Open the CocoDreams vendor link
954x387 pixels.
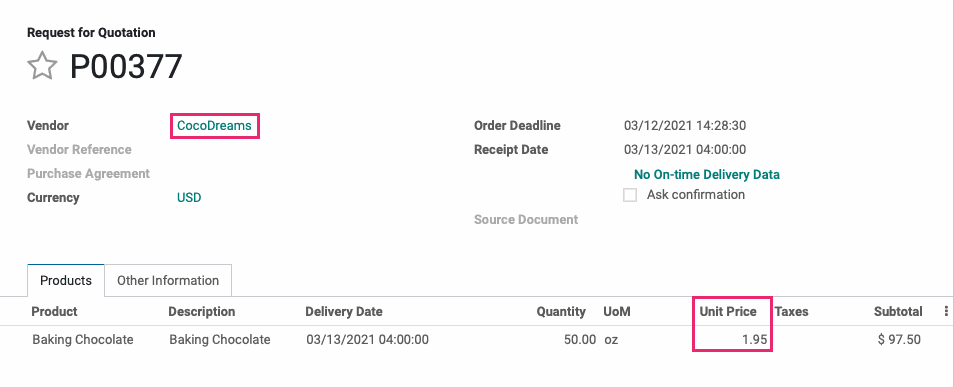(214, 126)
